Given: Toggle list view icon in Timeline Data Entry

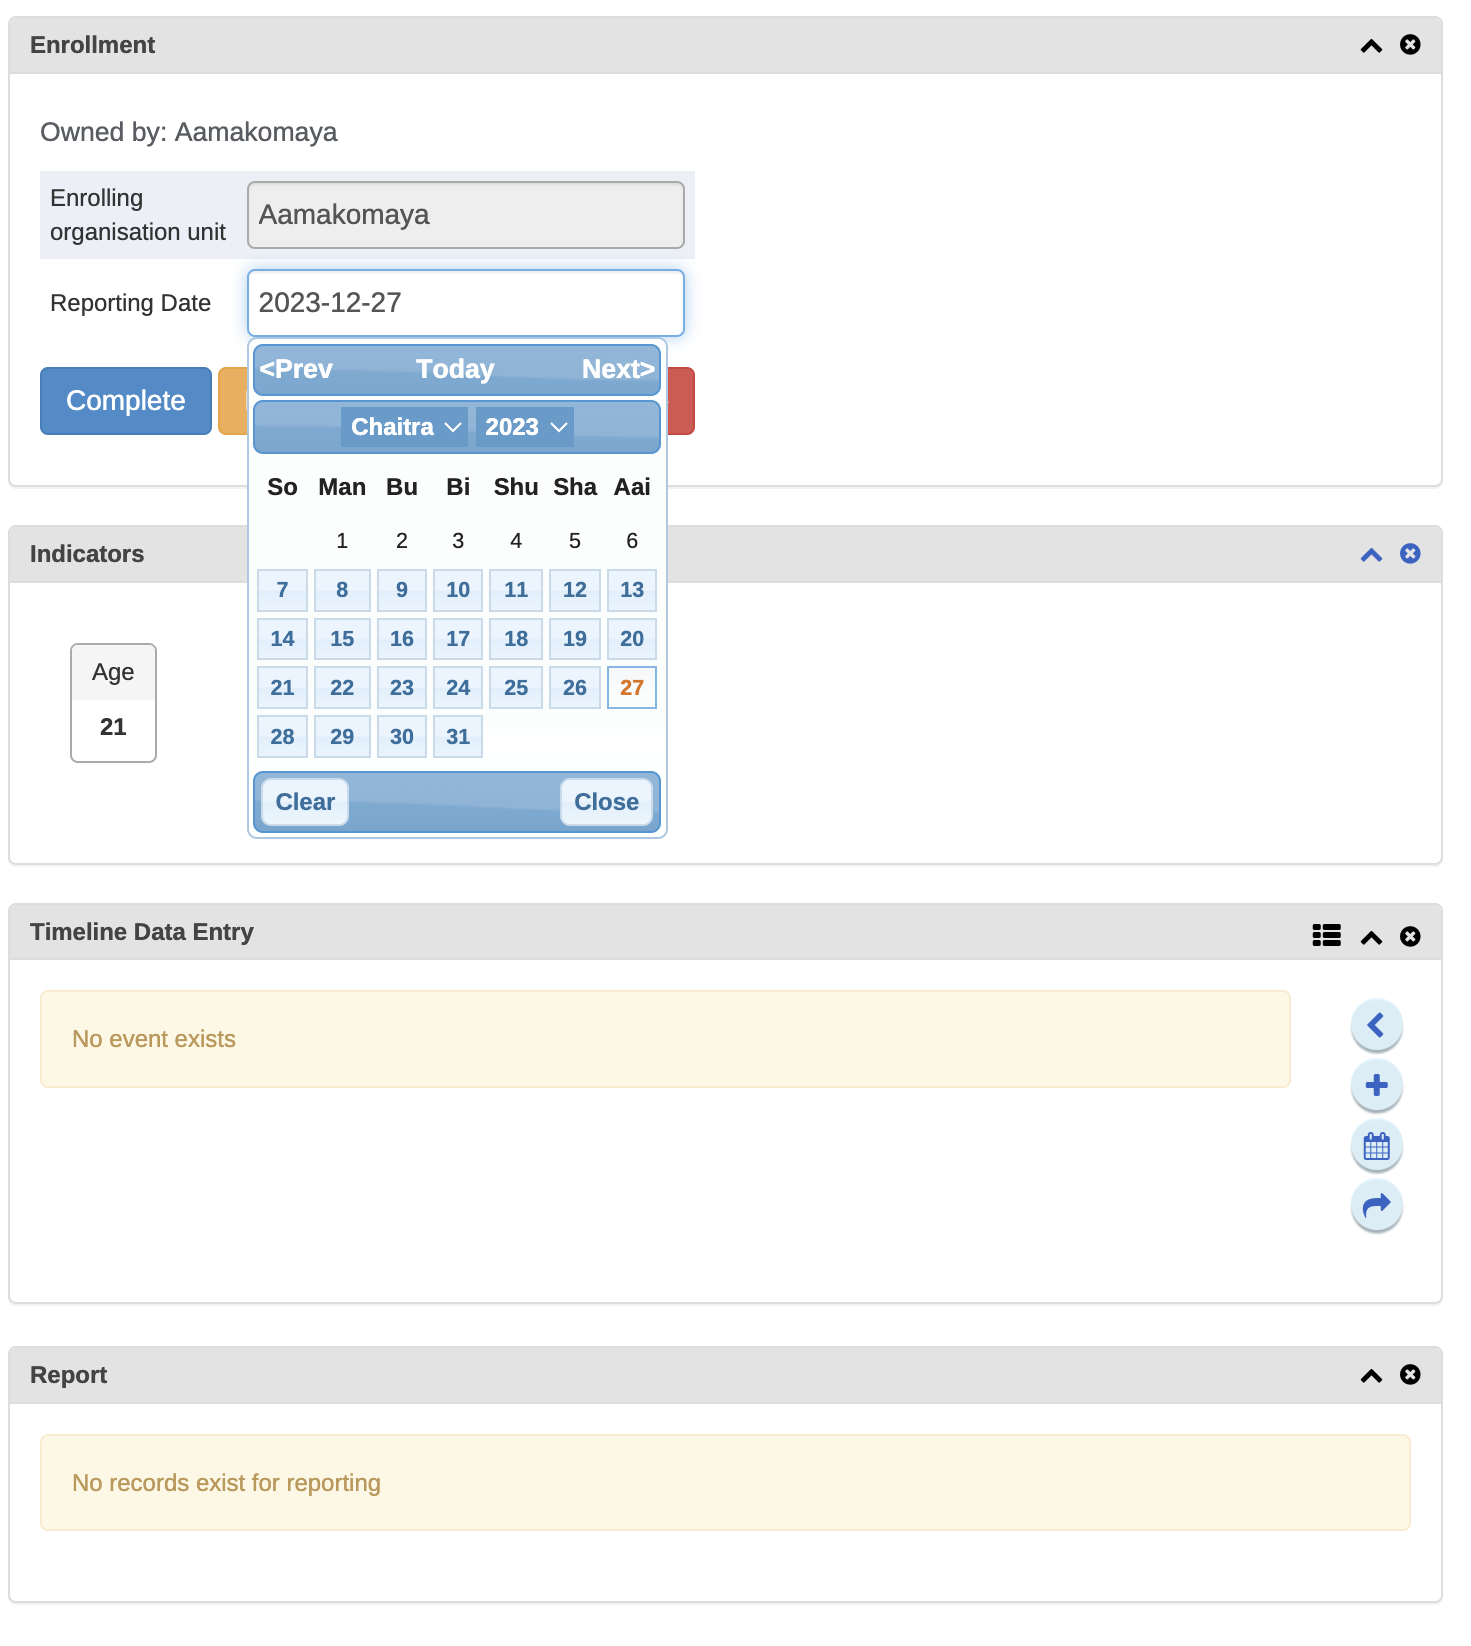Looking at the screenshot, I should (1327, 936).
